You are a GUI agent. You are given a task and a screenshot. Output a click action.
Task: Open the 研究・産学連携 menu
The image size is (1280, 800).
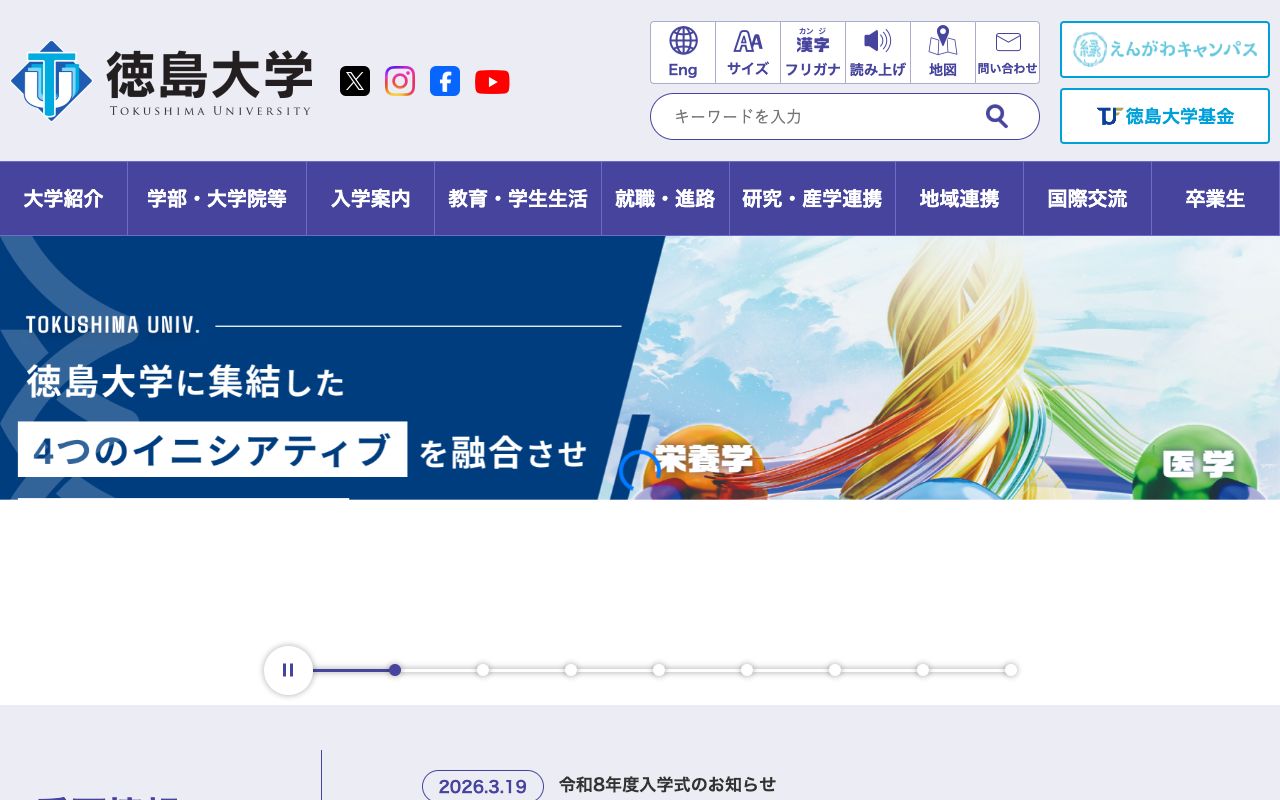(x=812, y=198)
